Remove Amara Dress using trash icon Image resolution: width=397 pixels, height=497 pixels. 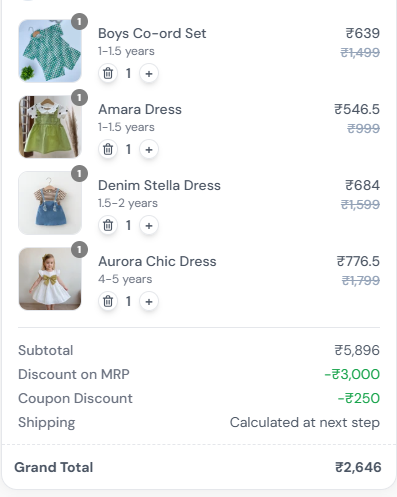tap(108, 149)
